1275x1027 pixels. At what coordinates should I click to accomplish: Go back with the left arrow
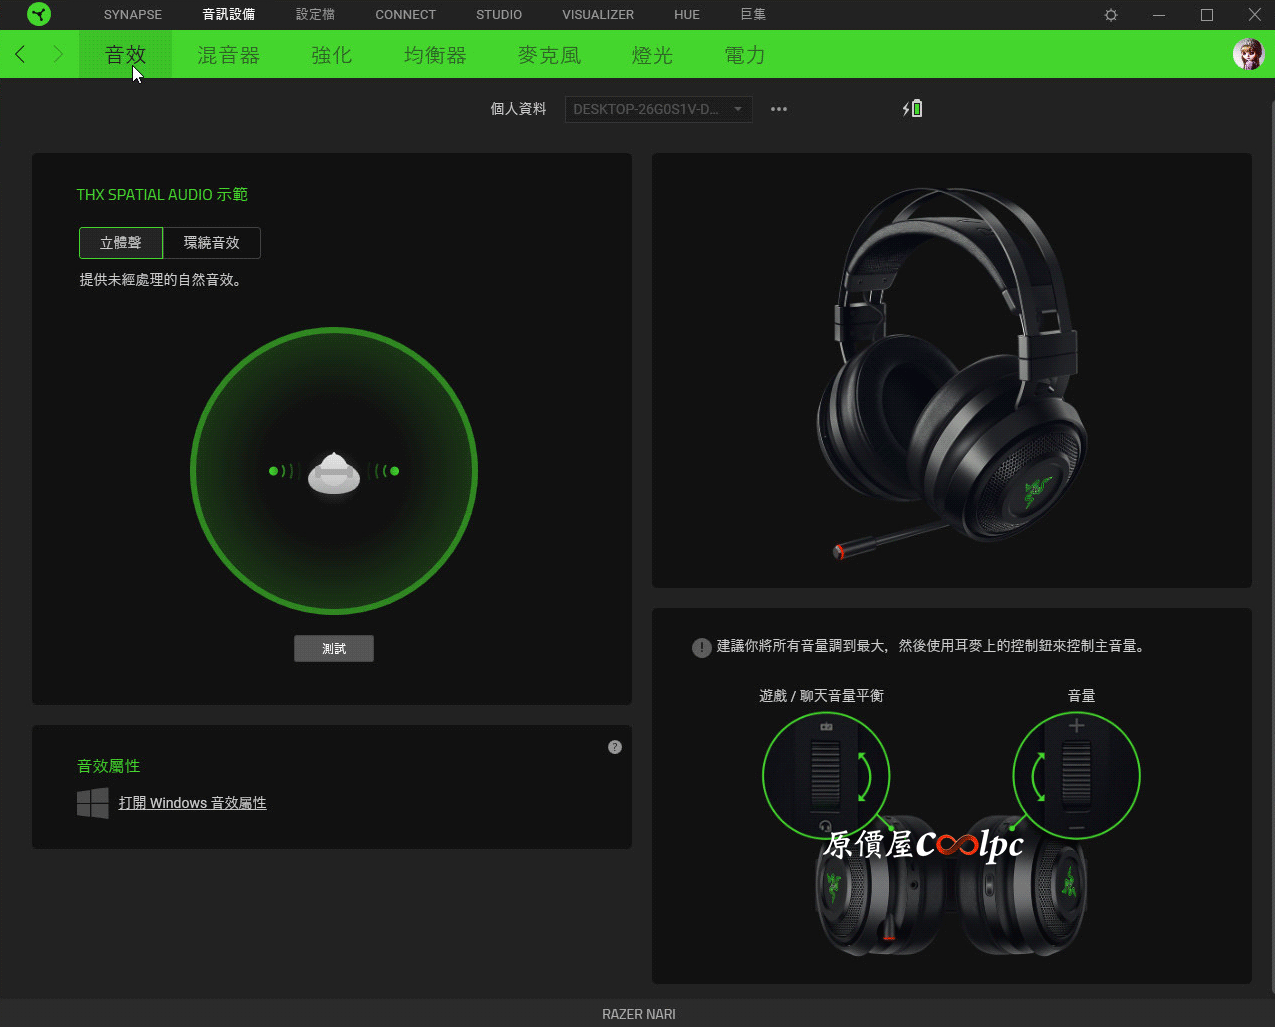(20, 54)
